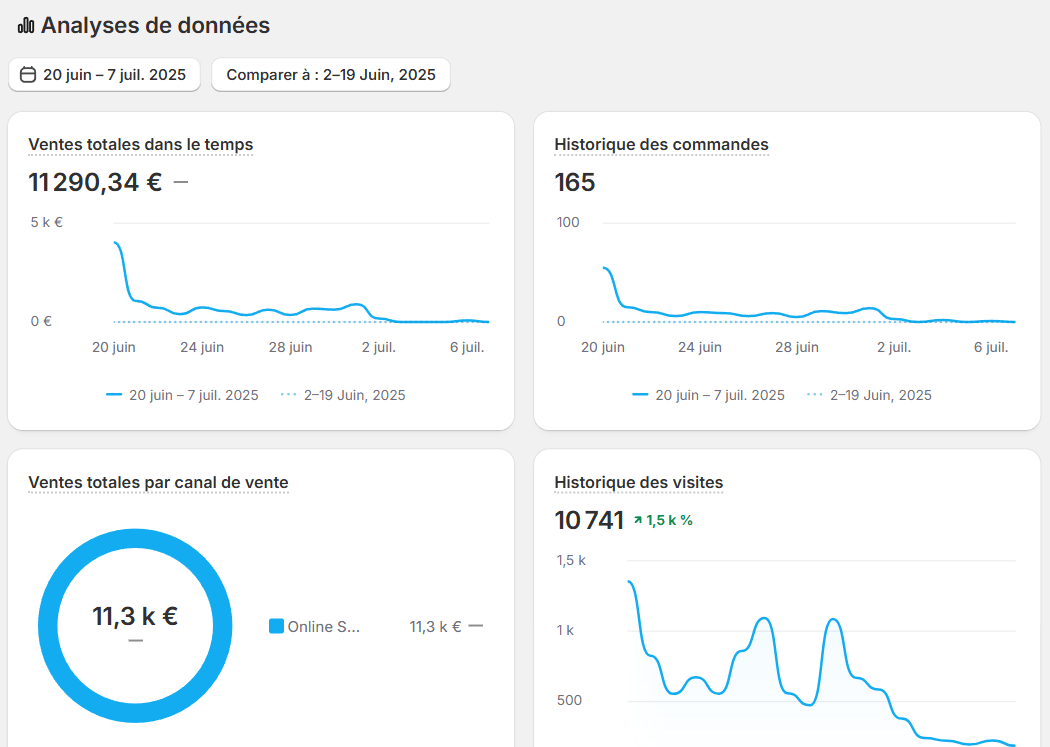Toggle the 20 juin – 7 juil. series in orders chart

[708, 395]
